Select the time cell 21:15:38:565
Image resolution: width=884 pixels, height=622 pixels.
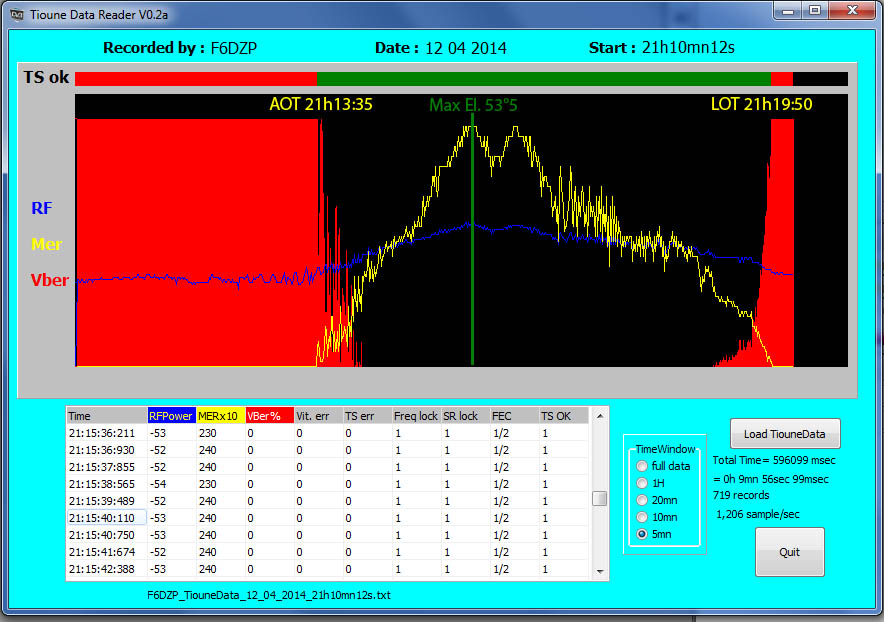107,484
